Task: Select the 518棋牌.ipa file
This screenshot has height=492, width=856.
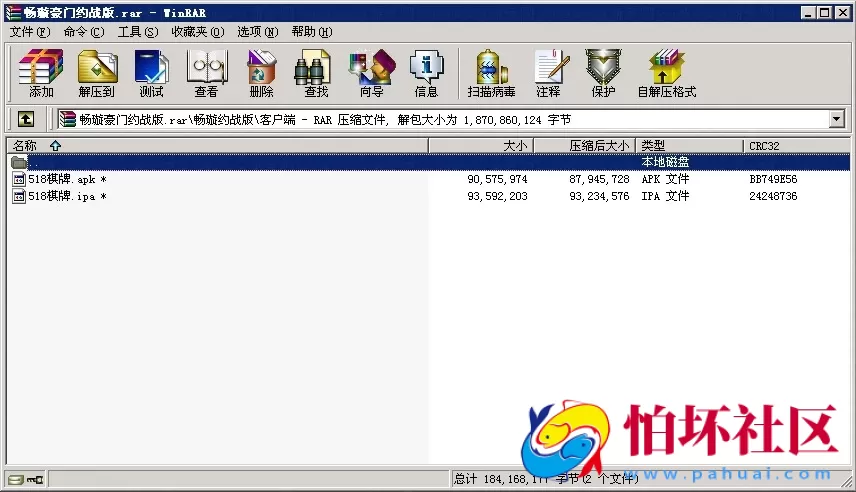Action: point(62,196)
